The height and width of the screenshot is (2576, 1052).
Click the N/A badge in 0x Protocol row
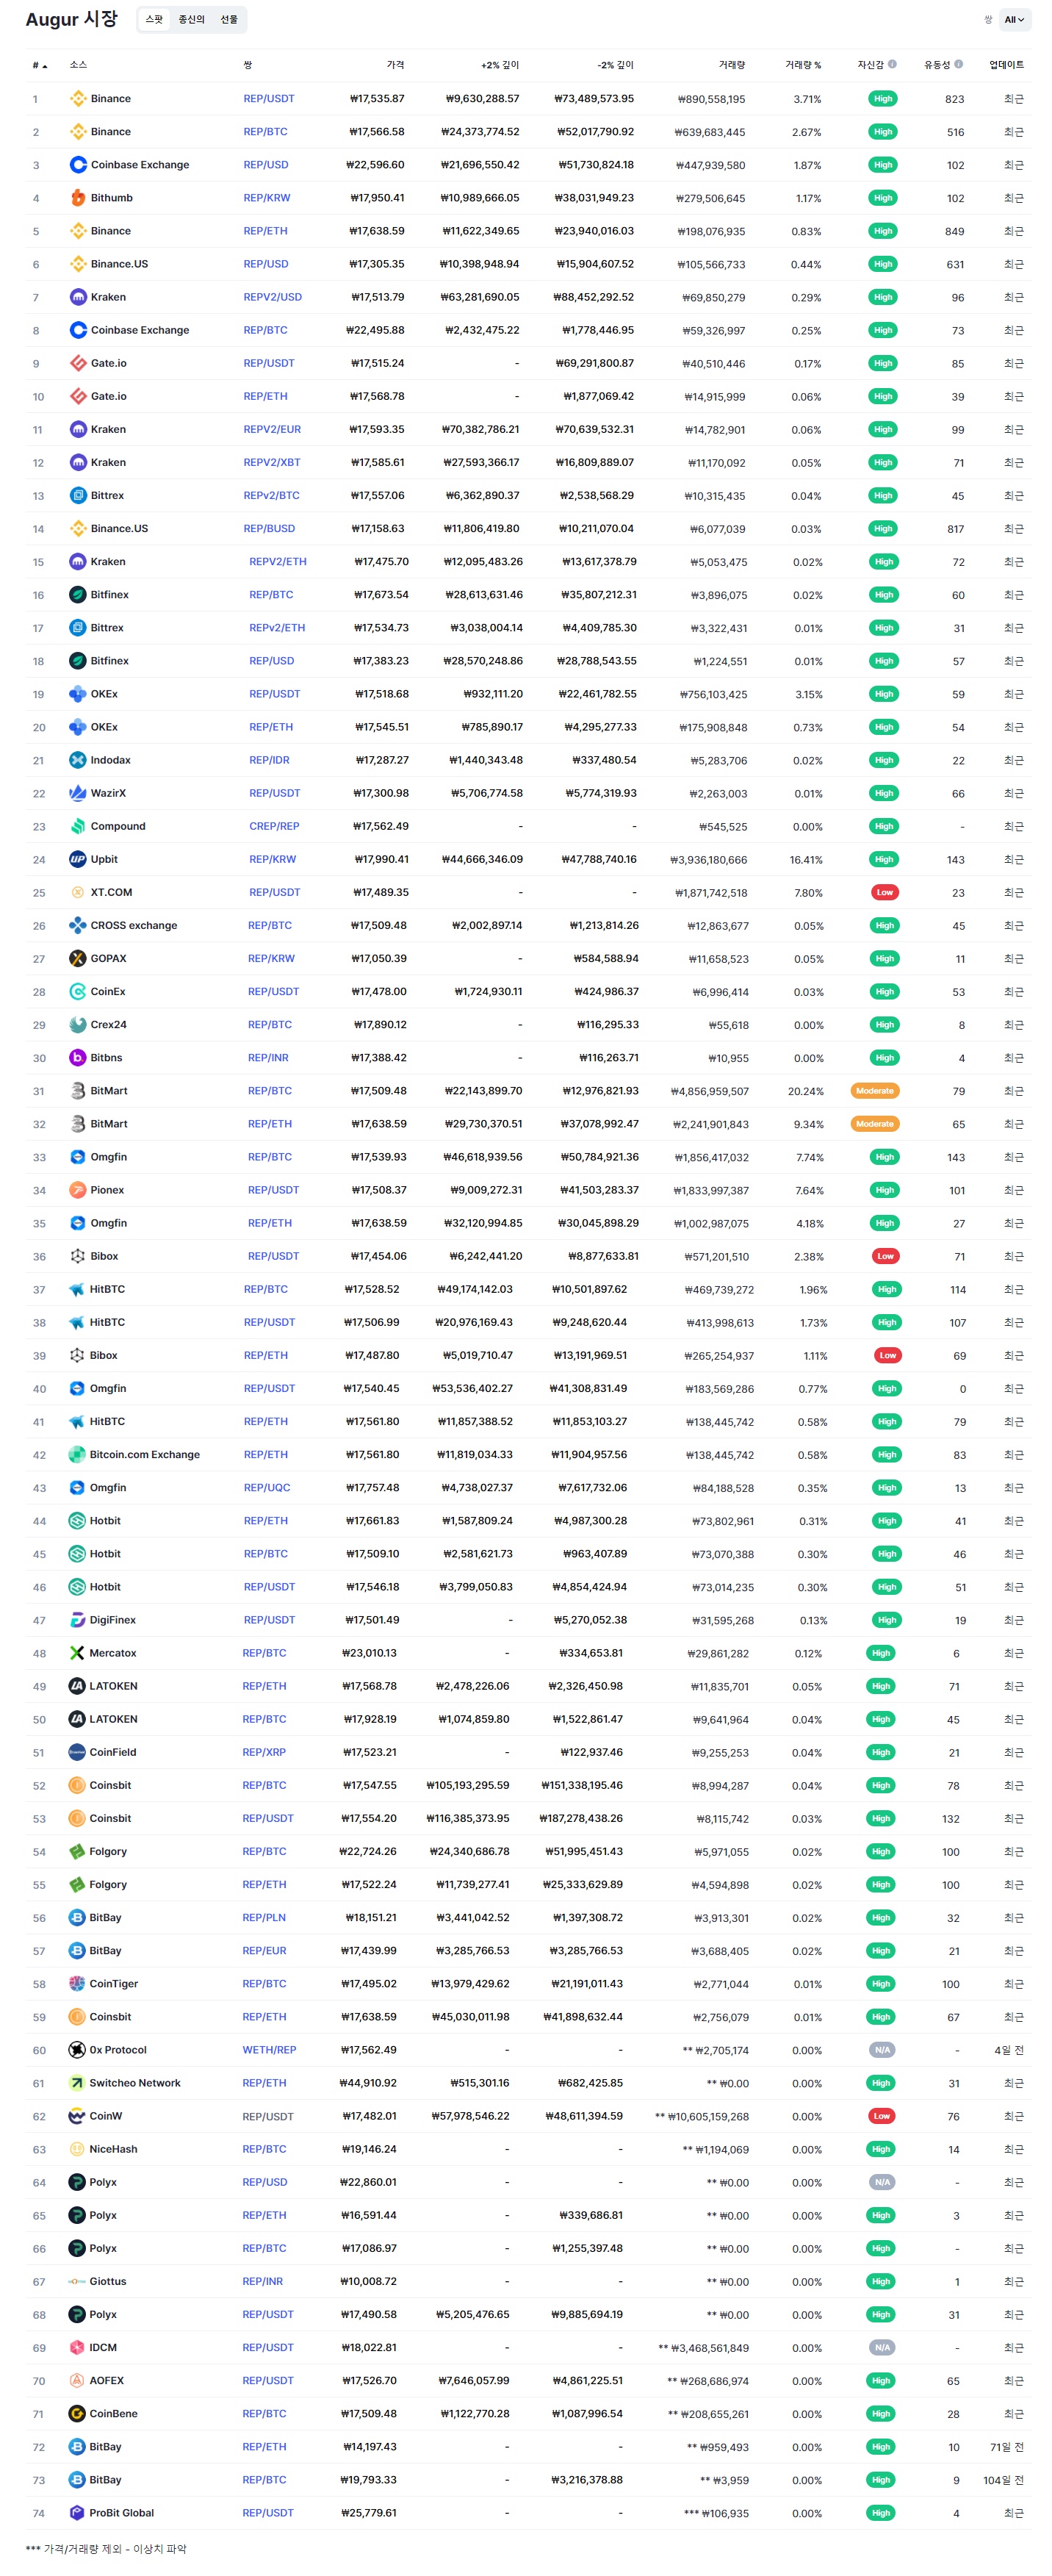click(x=882, y=2049)
